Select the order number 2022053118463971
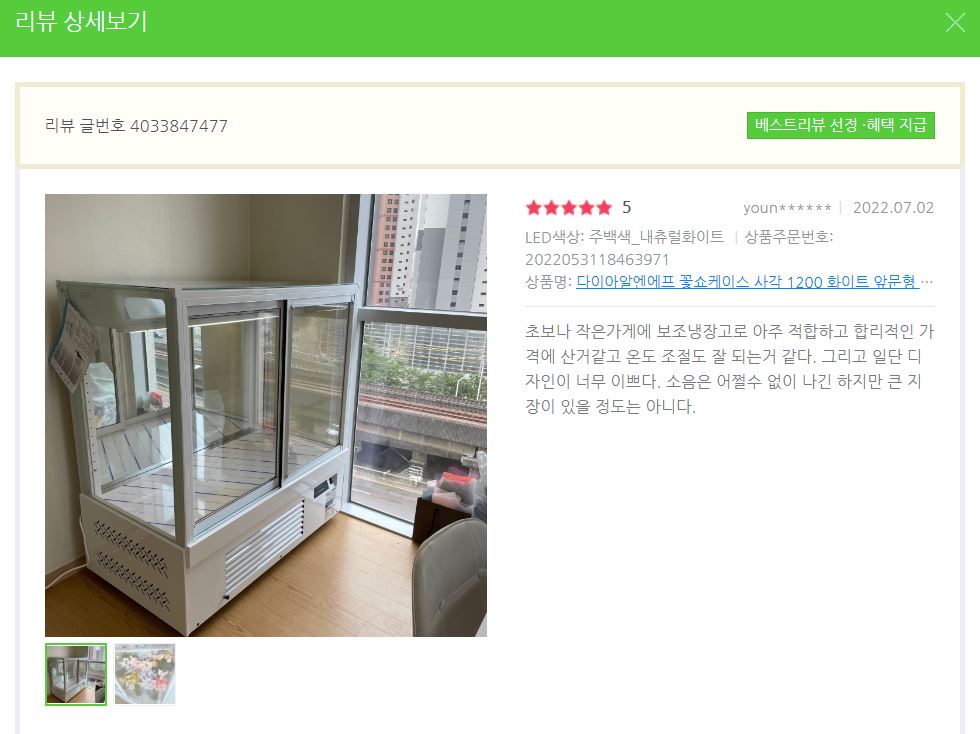 click(598, 259)
